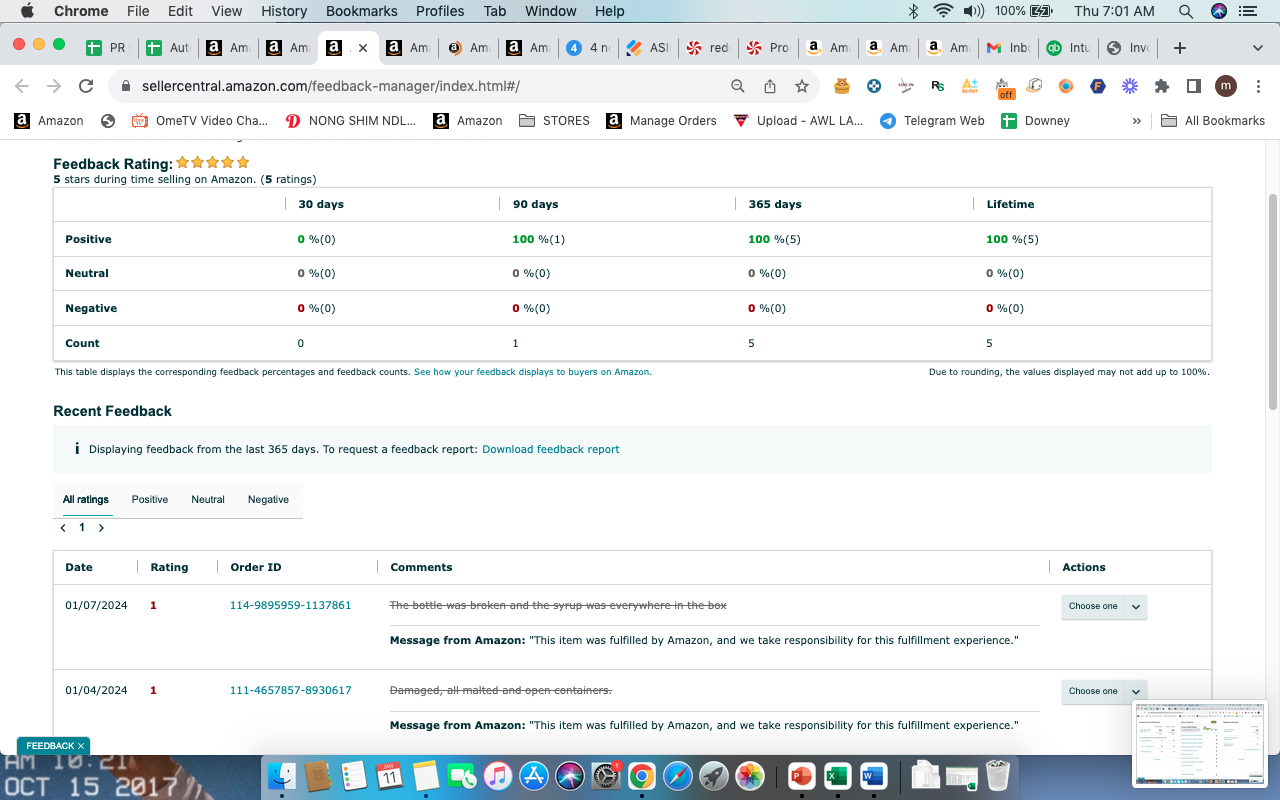The width and height of the screenshot is (1280, 800).
Task: Open the Bookmarks menu
Action: (362, 11)
